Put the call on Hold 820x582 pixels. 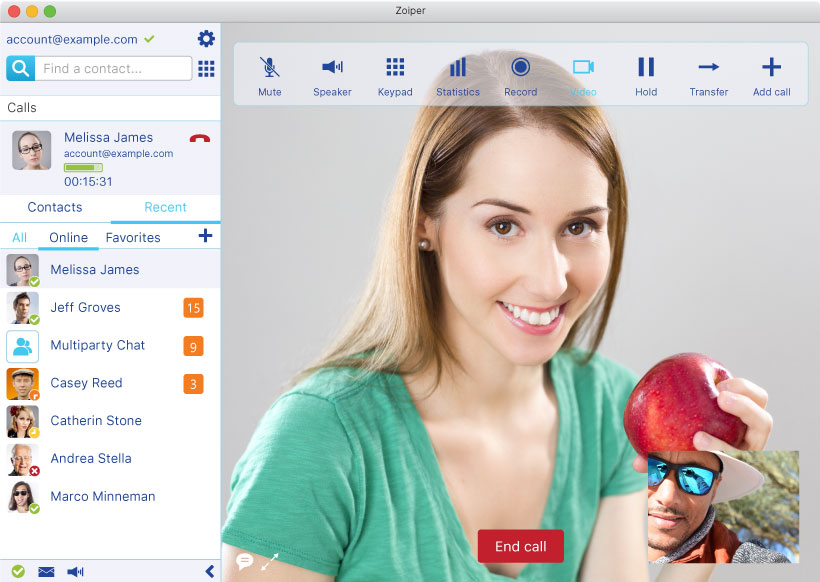pos(646,76)
